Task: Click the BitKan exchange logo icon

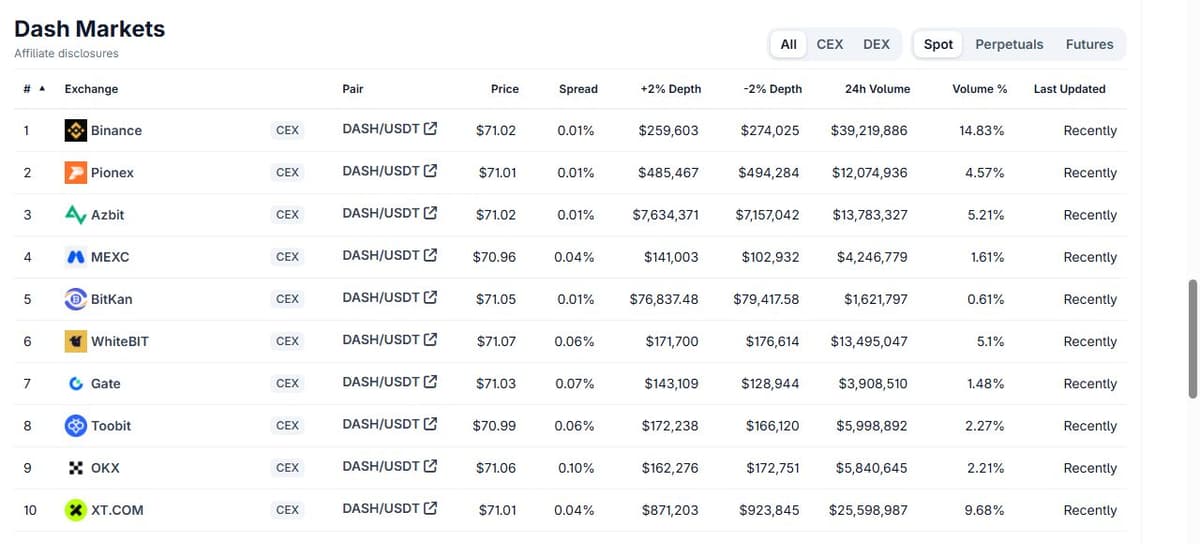Action: click(x=75, y=299)
